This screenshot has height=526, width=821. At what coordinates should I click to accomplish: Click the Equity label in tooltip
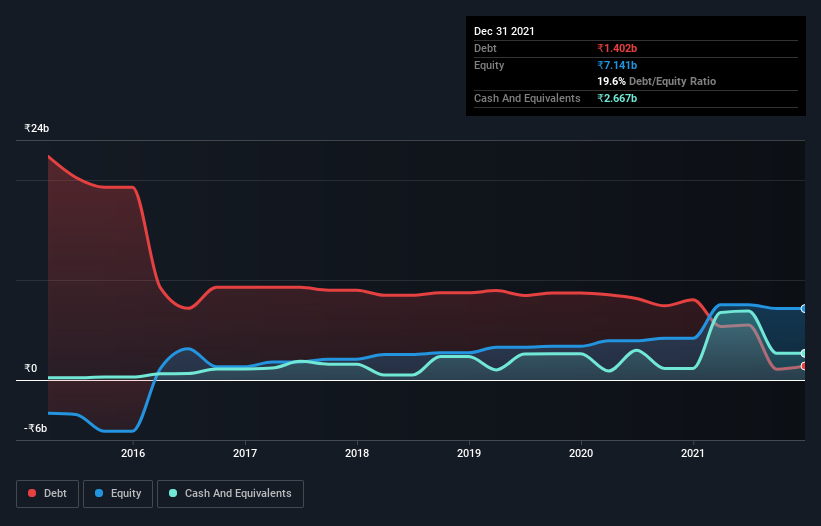[489, 65]
